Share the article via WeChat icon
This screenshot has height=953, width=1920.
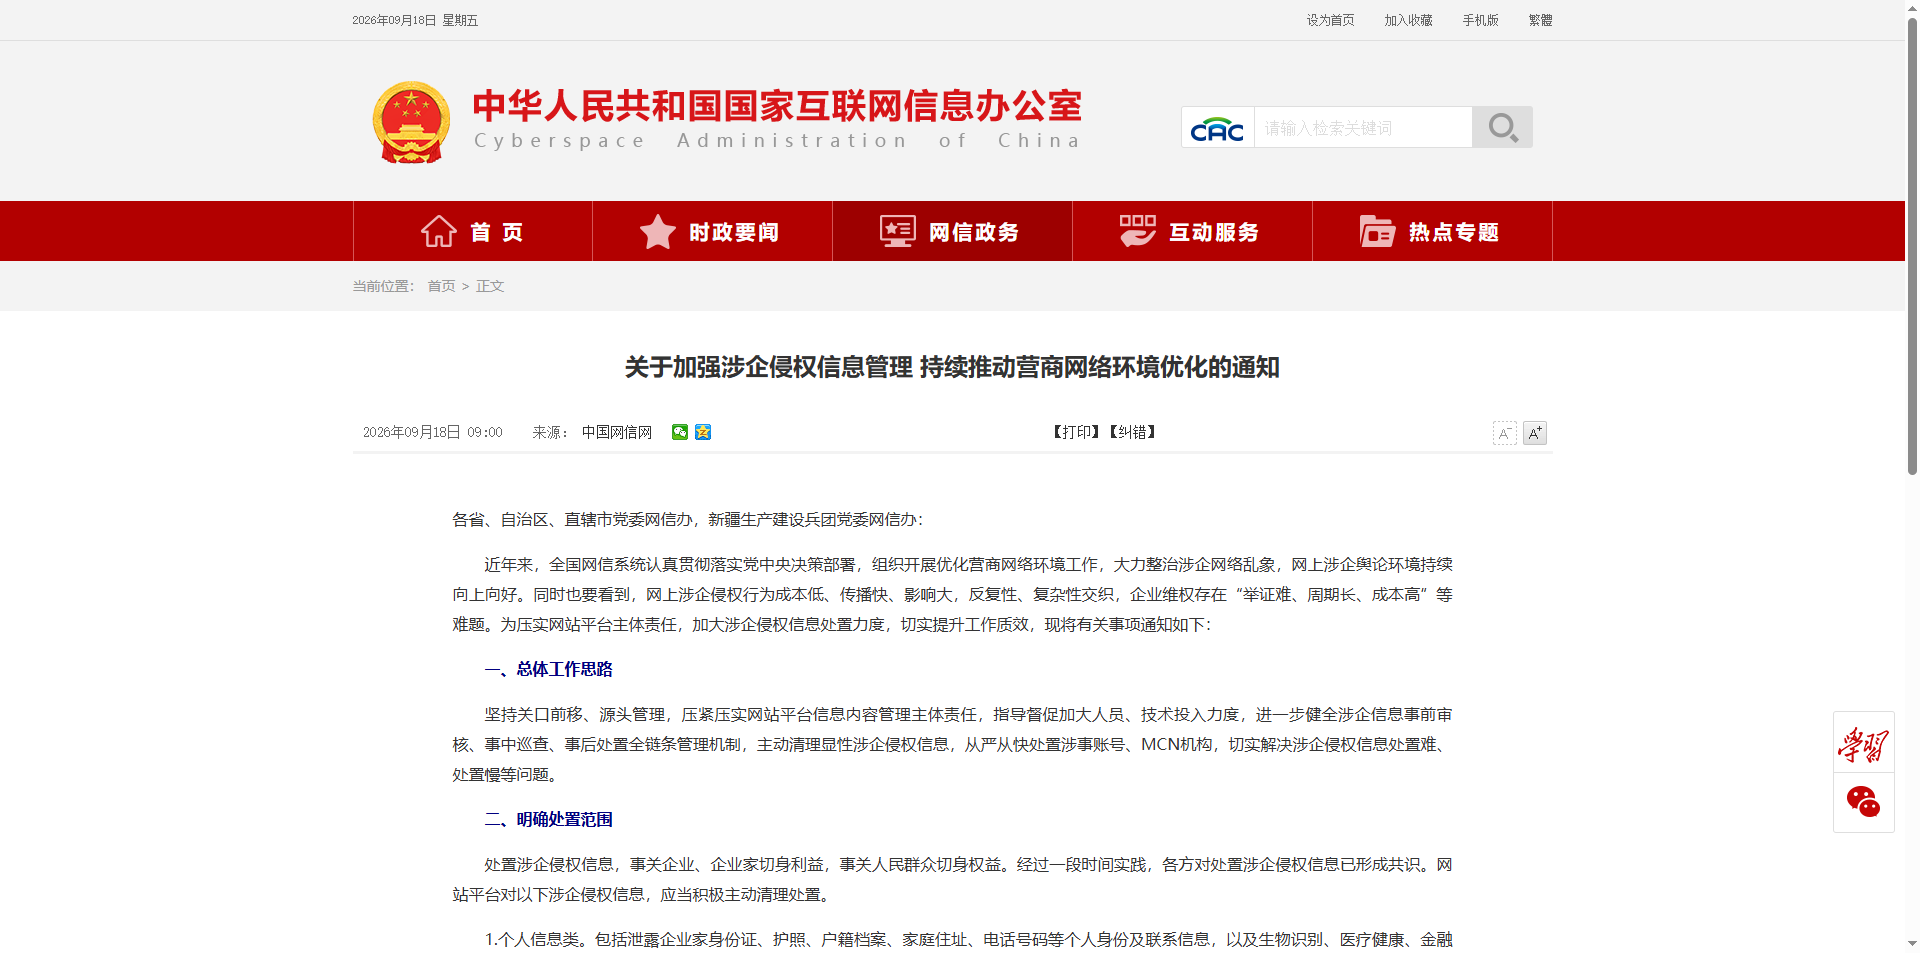[680, 432]
